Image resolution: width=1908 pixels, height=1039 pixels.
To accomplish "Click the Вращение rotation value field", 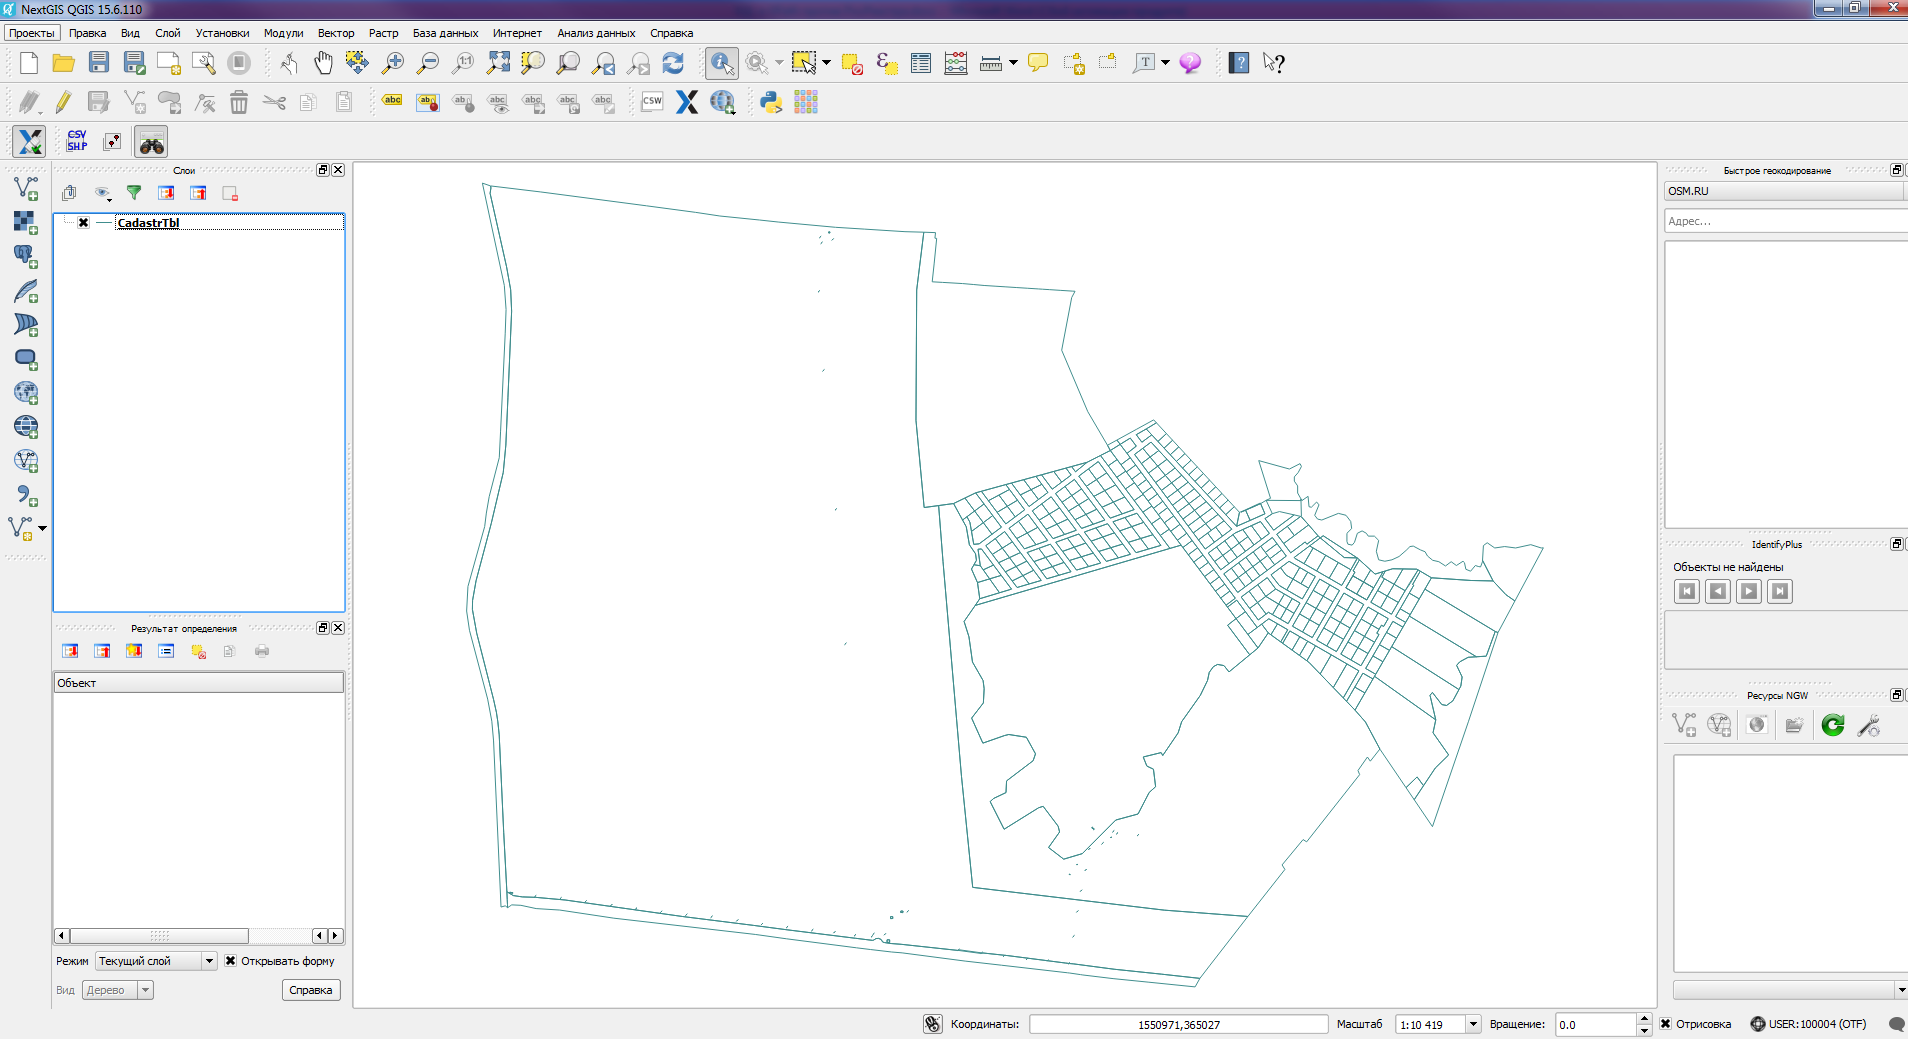I will coord(1596,1024).
